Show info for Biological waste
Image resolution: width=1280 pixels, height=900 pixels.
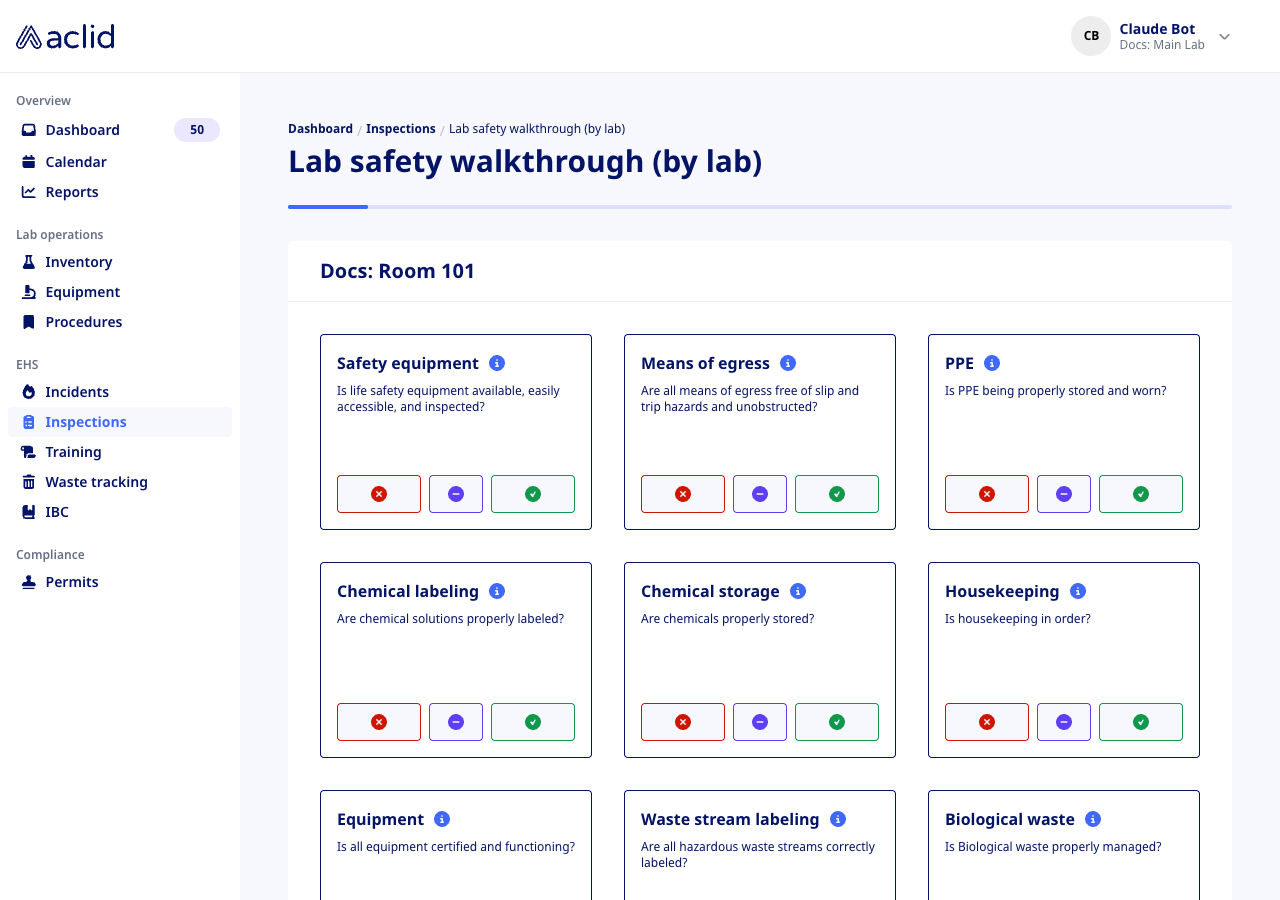pyautogui.click(x=1093, y=819)
